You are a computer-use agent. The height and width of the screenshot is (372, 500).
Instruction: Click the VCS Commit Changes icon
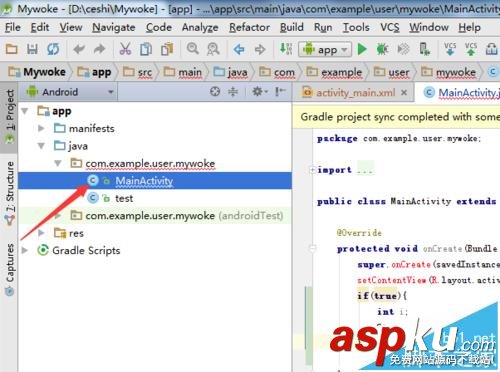tap(471, 49)
